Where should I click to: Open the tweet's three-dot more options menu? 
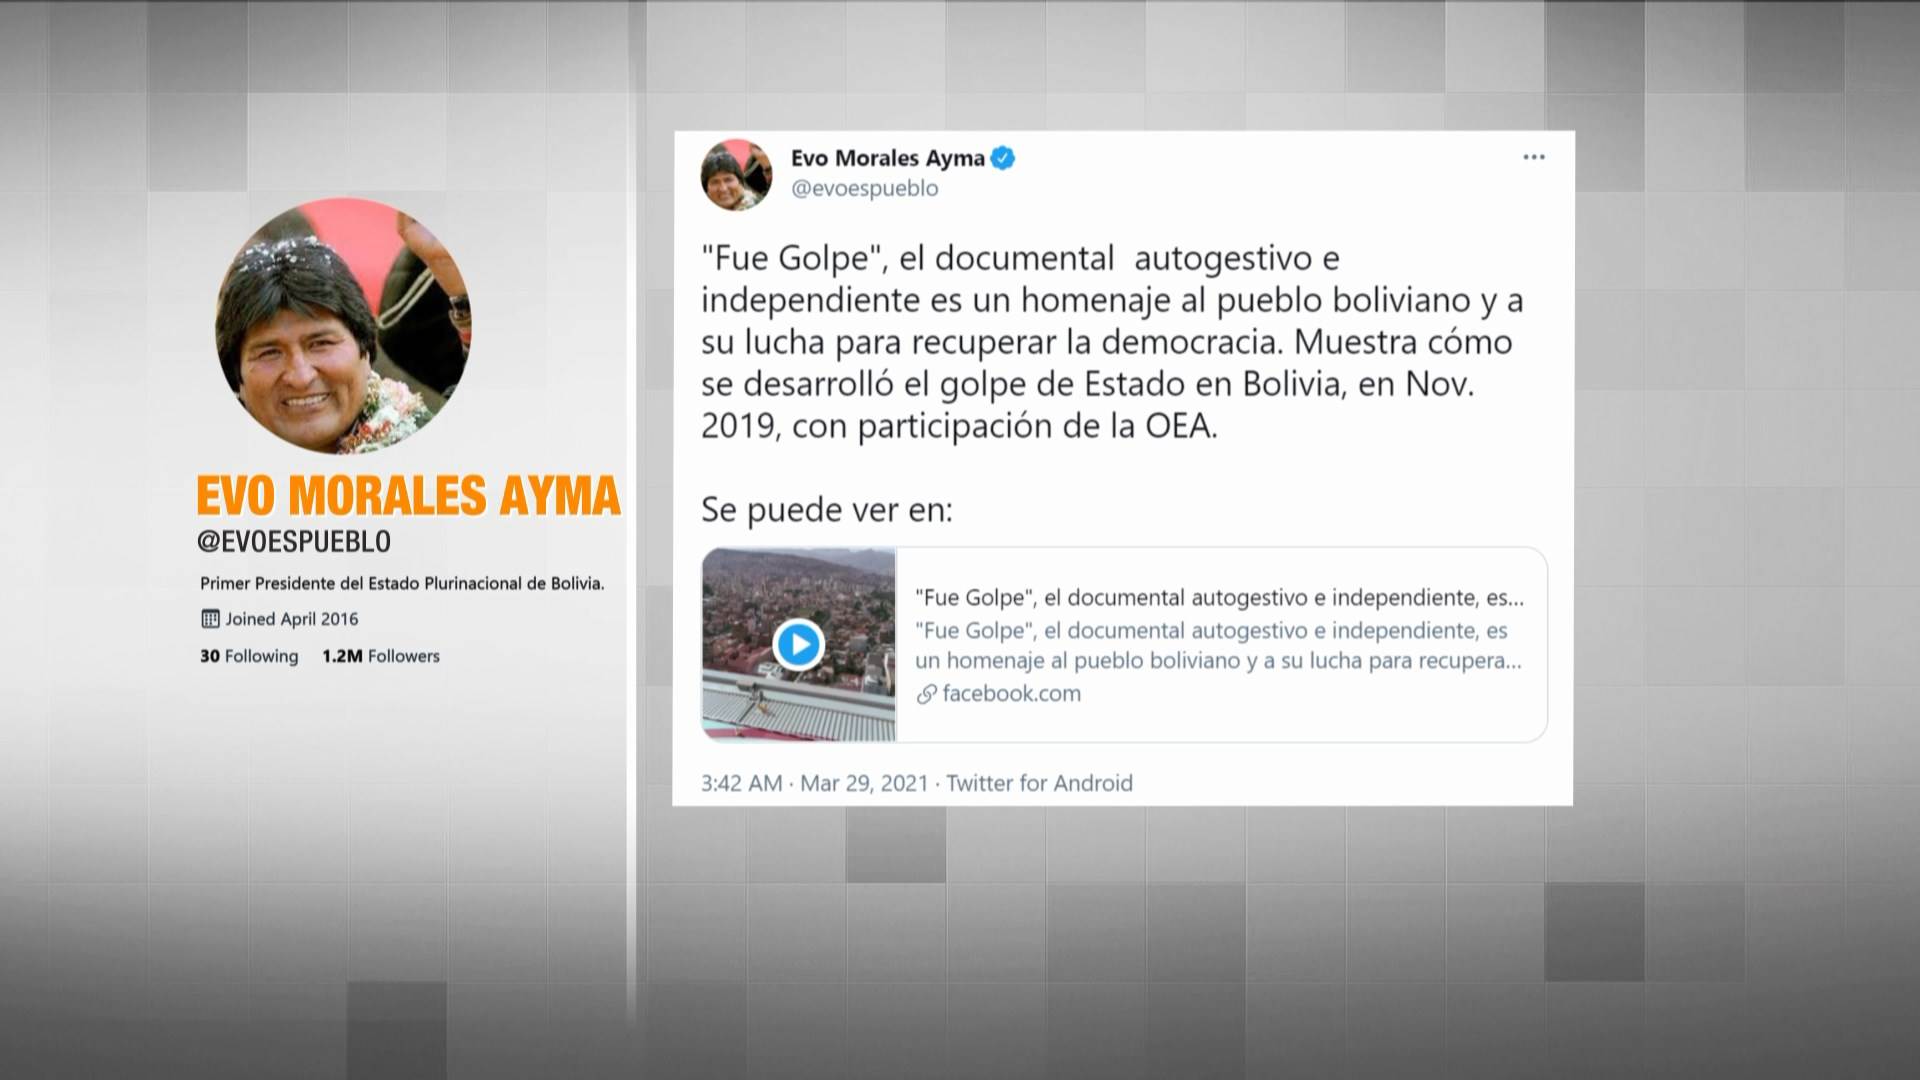point(1533,158)
